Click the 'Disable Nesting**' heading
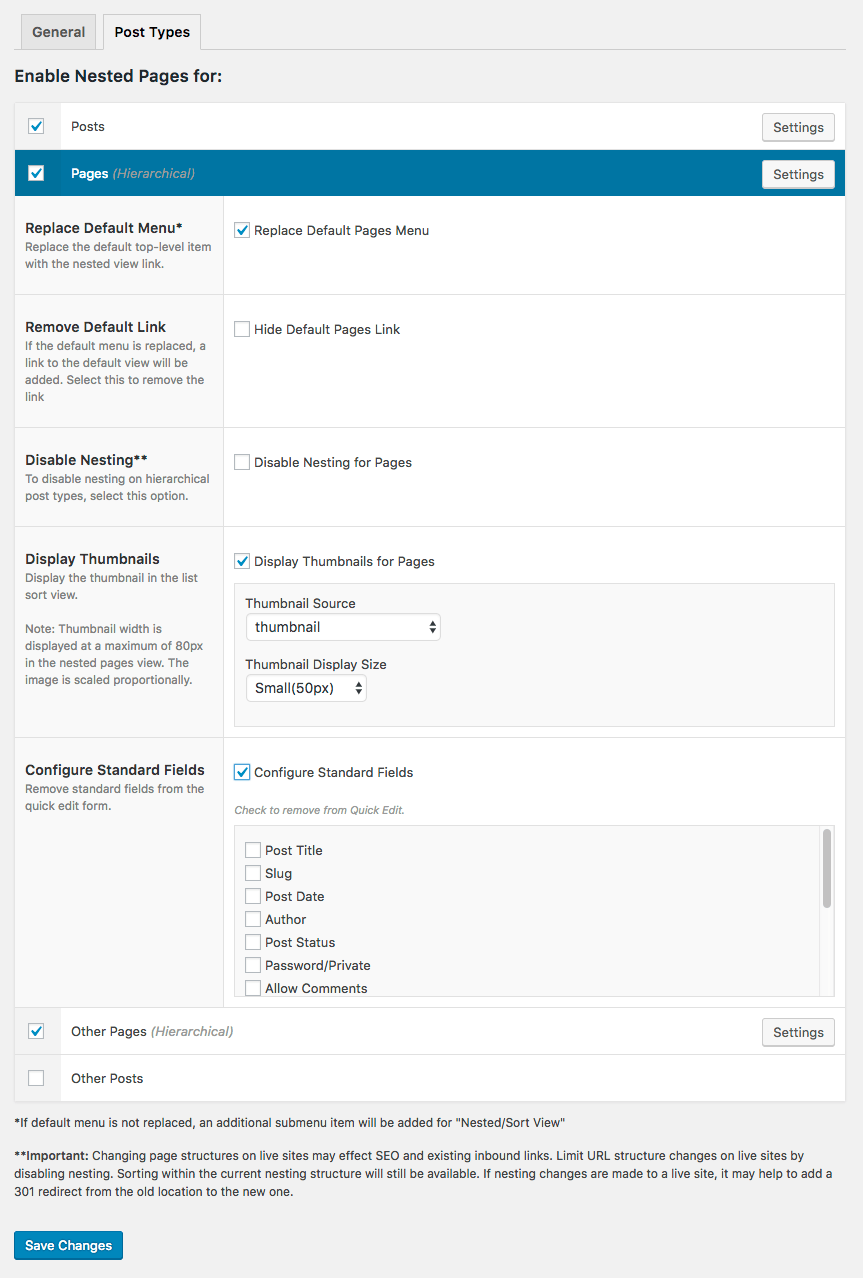 (86, 460)
